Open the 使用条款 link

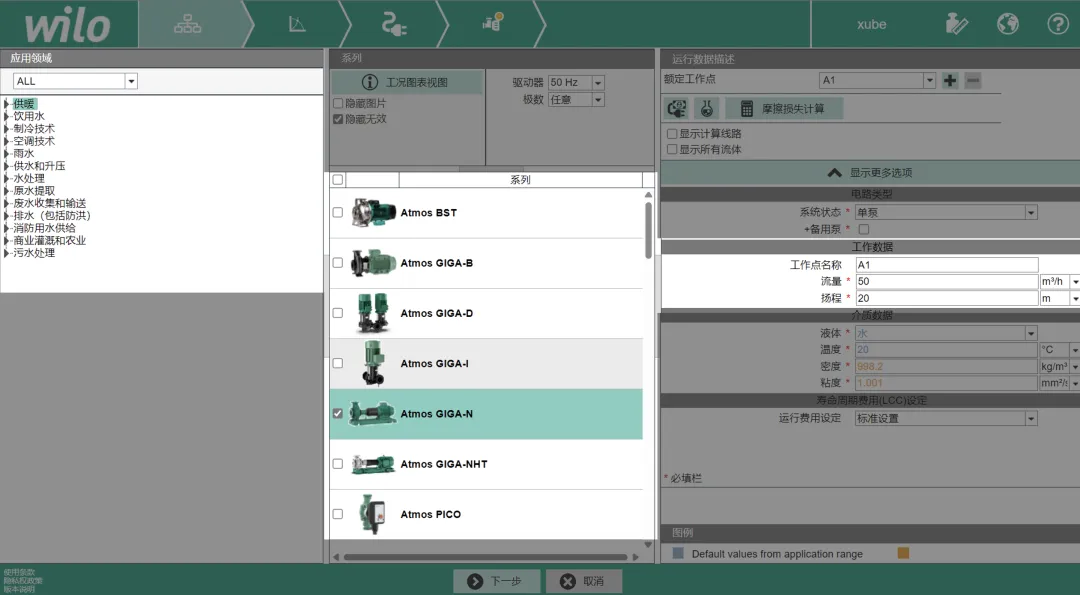click(x=19, y=572)
